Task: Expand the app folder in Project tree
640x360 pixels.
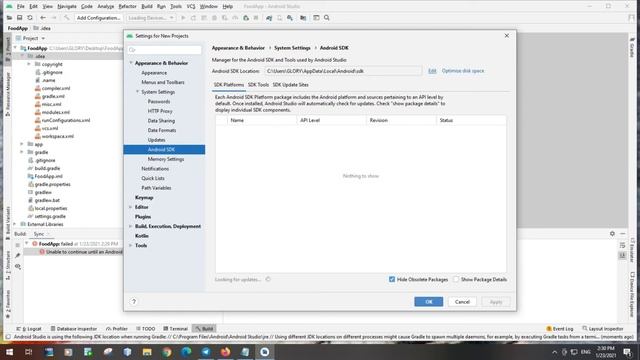Action: click(x=22, y=144)
